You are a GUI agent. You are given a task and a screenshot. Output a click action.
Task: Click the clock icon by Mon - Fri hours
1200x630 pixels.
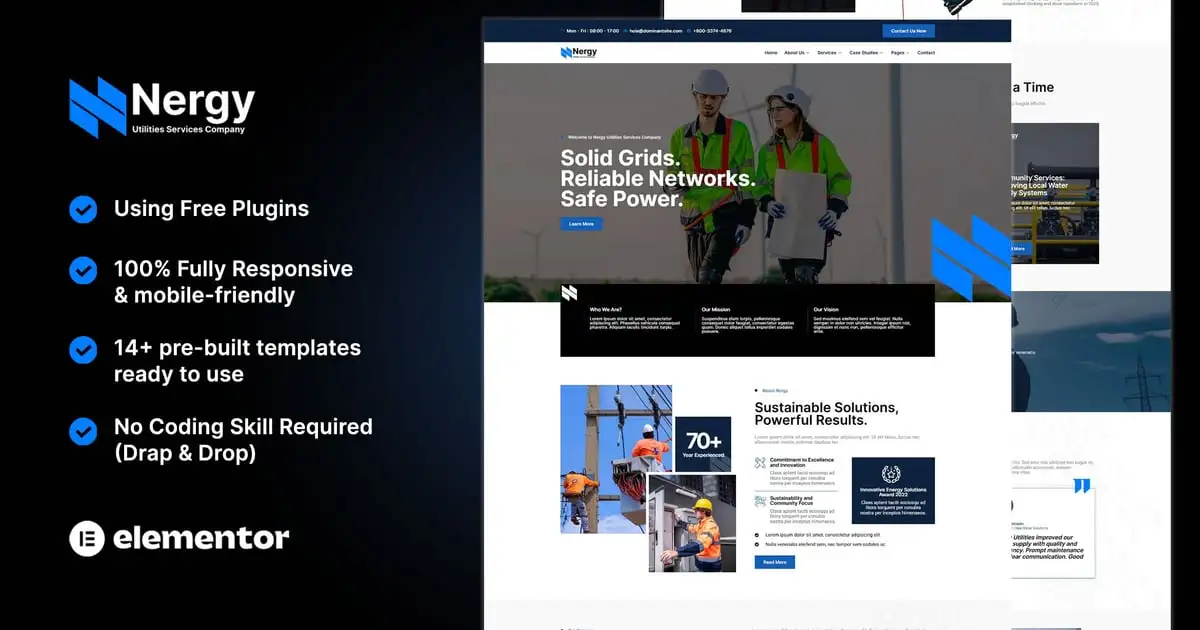pyautogui.click(x=563, y=31)
